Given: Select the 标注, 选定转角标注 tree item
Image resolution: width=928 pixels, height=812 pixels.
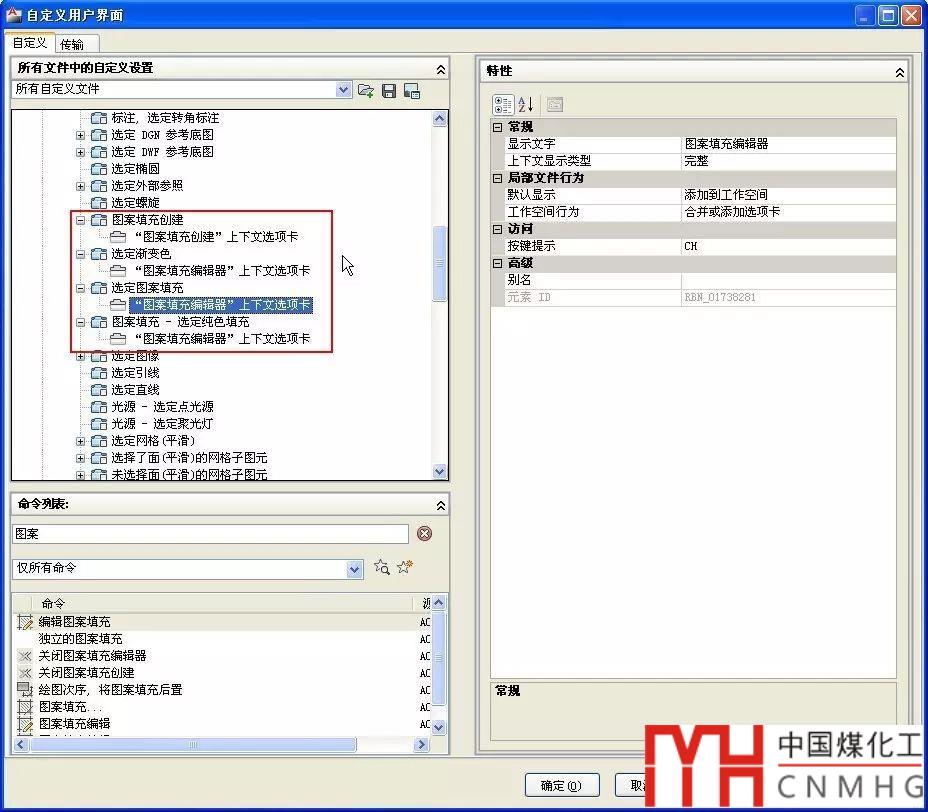Looking at the screenshot, I should pyautogui.click(x=165, y=118).
